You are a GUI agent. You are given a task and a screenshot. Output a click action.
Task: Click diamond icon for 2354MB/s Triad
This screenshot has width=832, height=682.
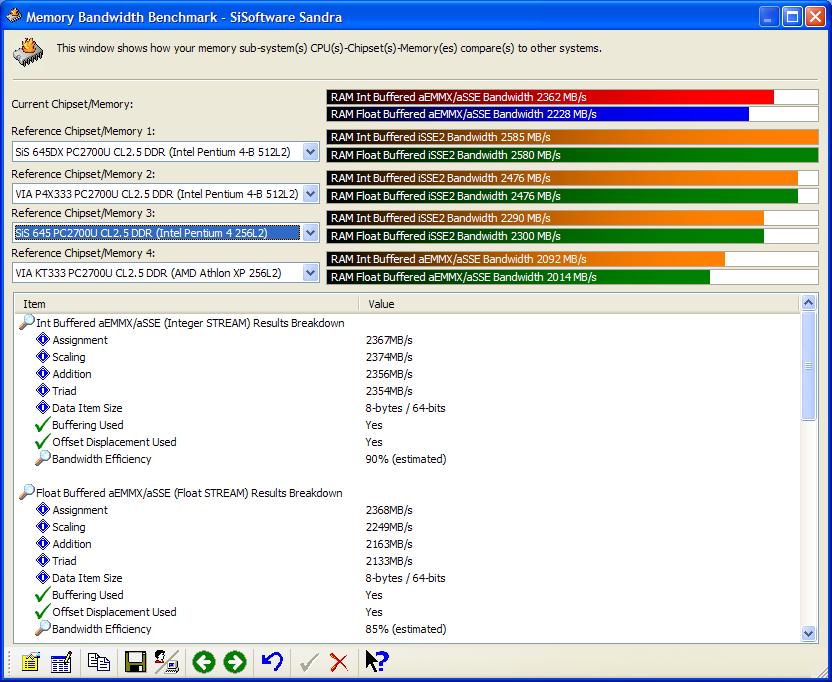(43, 391)
